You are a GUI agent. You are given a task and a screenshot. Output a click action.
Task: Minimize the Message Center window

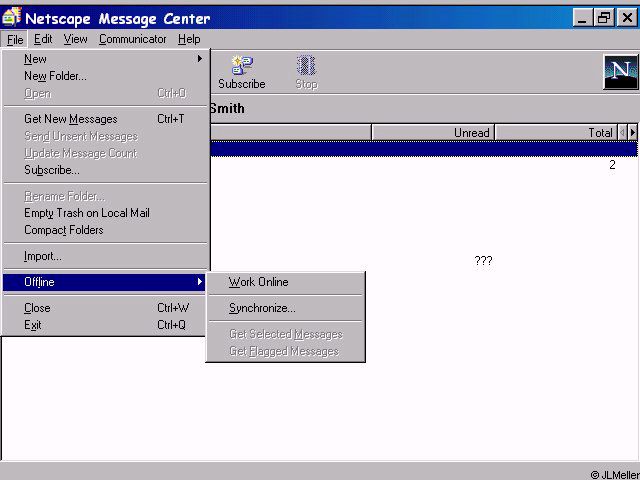tap(582, 18)
